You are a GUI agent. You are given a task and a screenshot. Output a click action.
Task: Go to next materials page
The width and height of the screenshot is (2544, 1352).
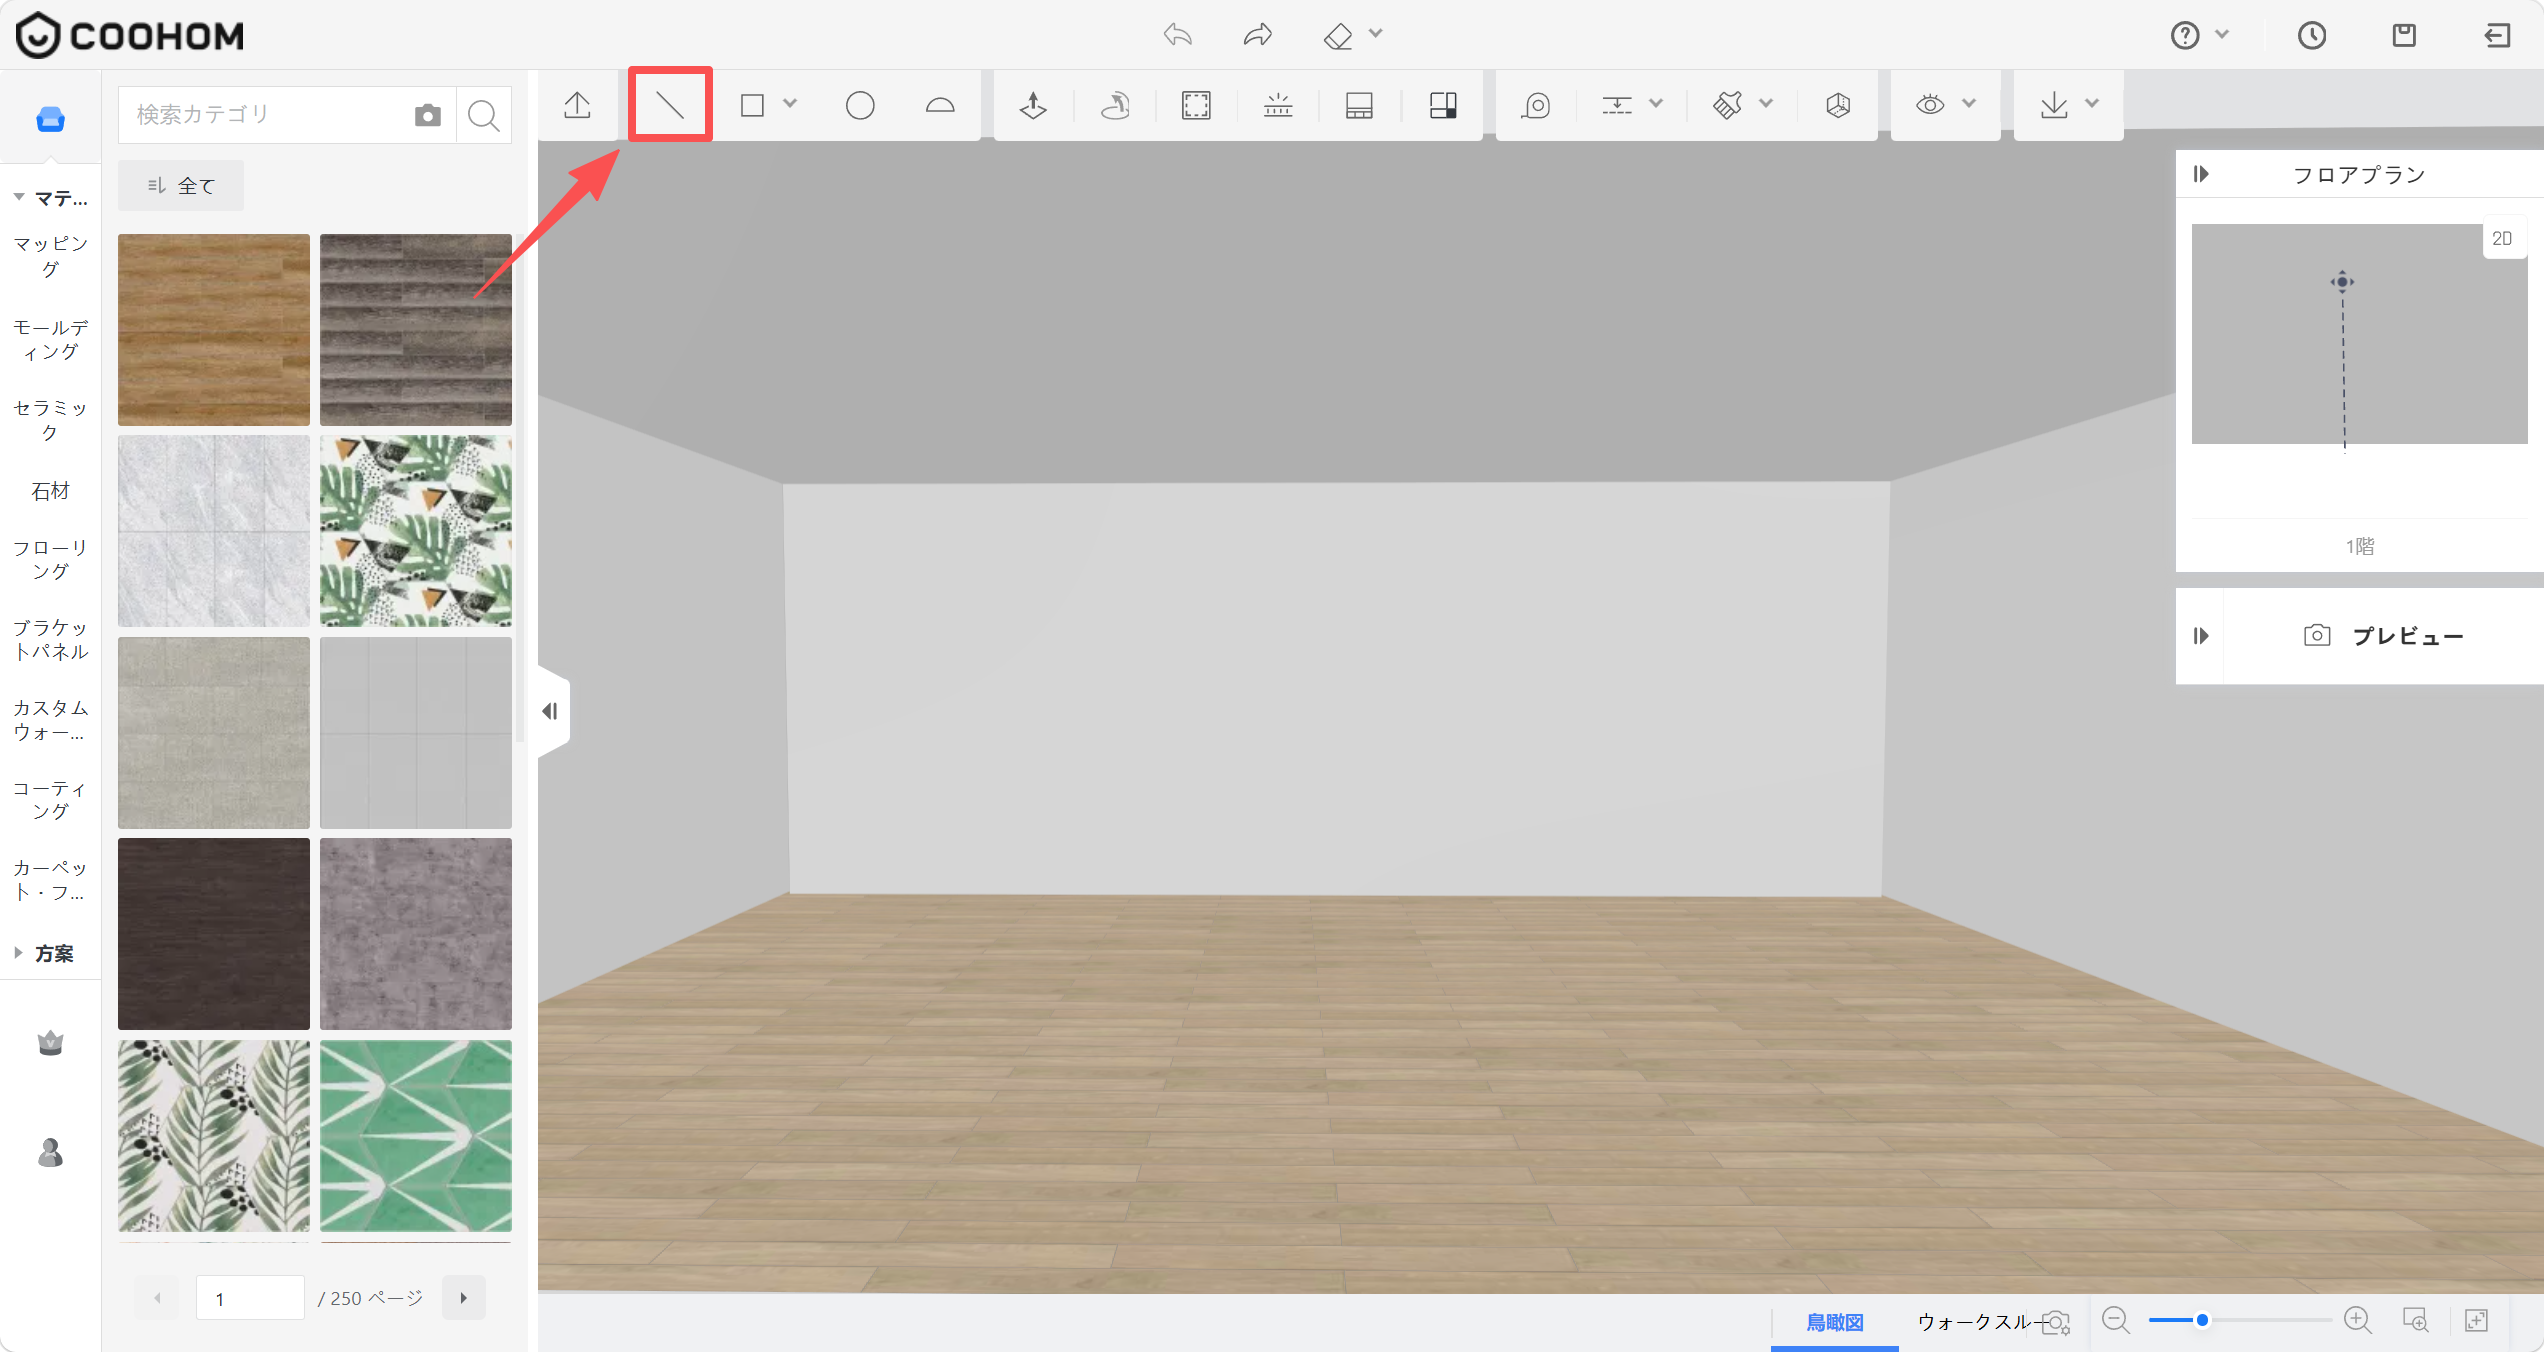tap(463, 1298)
